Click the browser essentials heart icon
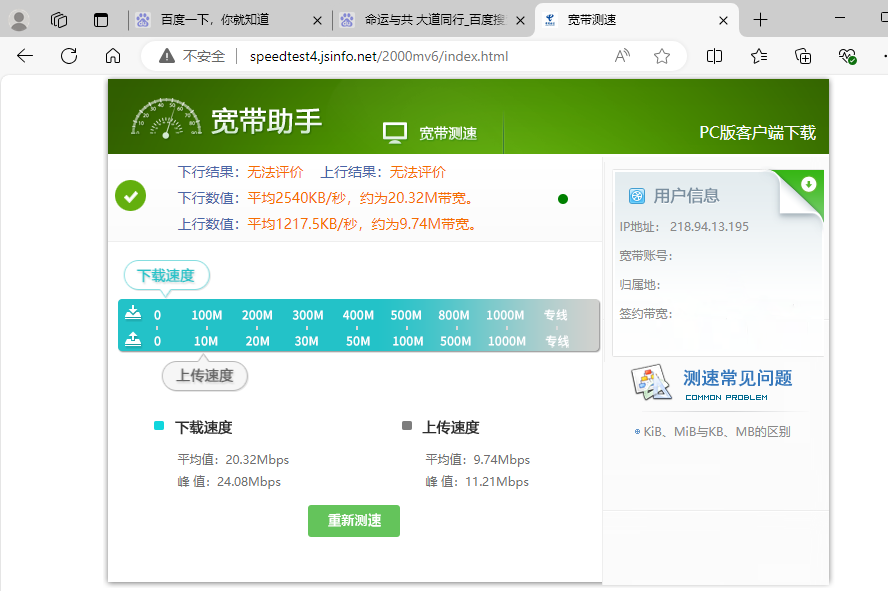Viewport: 888px width, 591px height. 847,56
